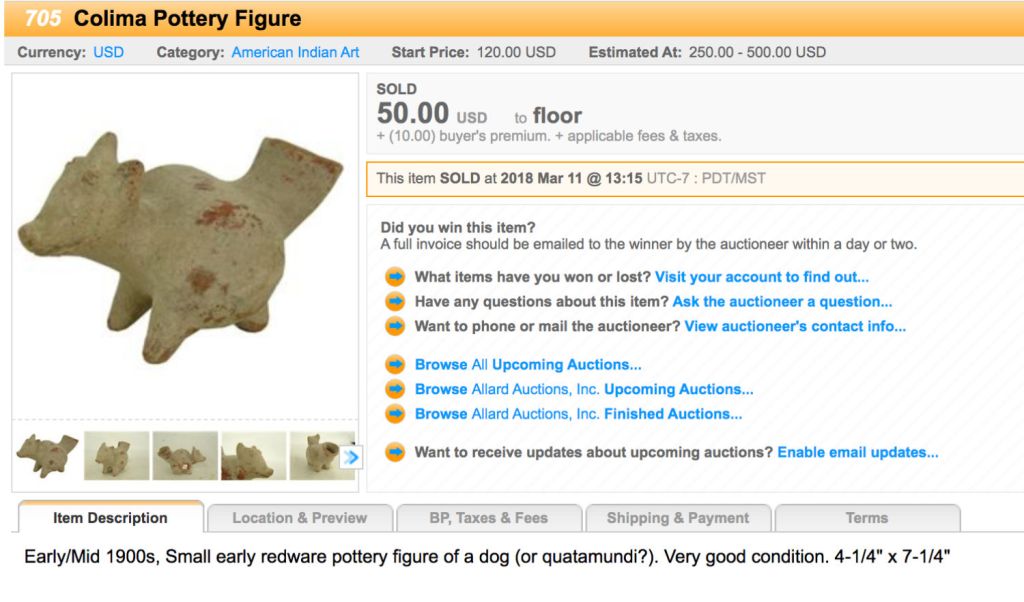Open the BP, Taxes & Fees tab
Image resolution: width=1024 pixels, height=602 pixels.
[x=488, y=518]
